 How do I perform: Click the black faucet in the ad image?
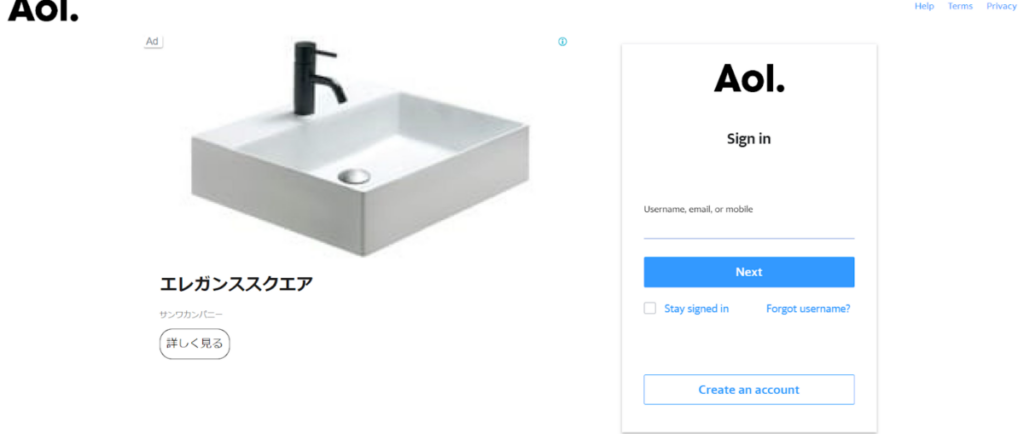click(x=316, y=78)
